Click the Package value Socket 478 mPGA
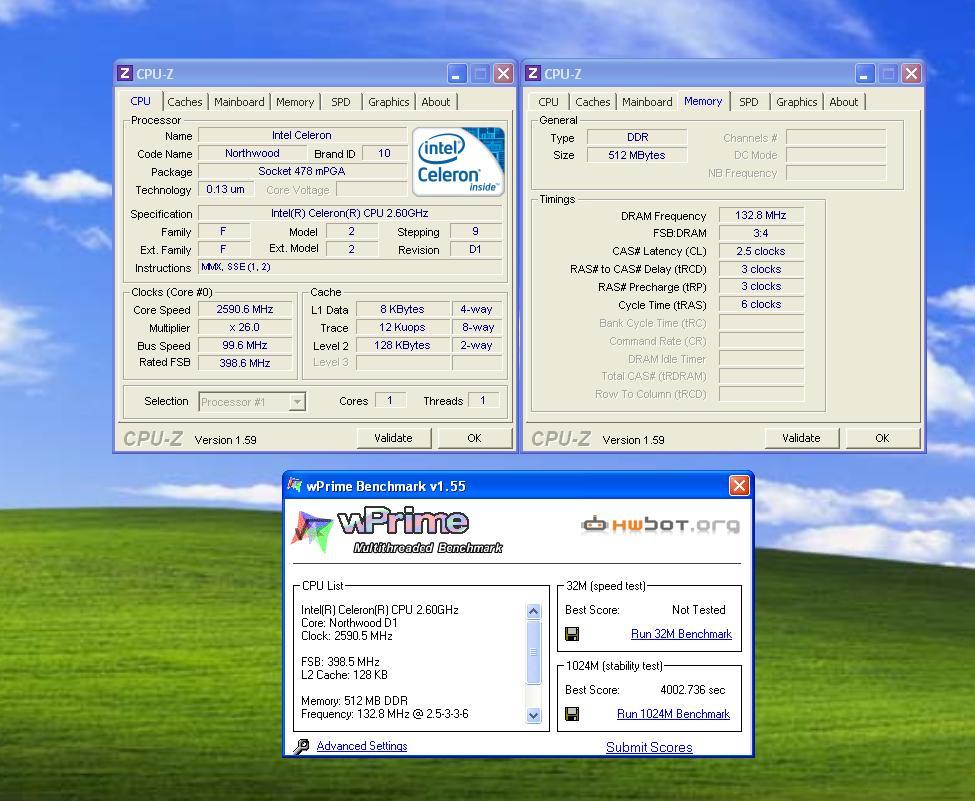This screenshot has height=801, width=975. 302,171
